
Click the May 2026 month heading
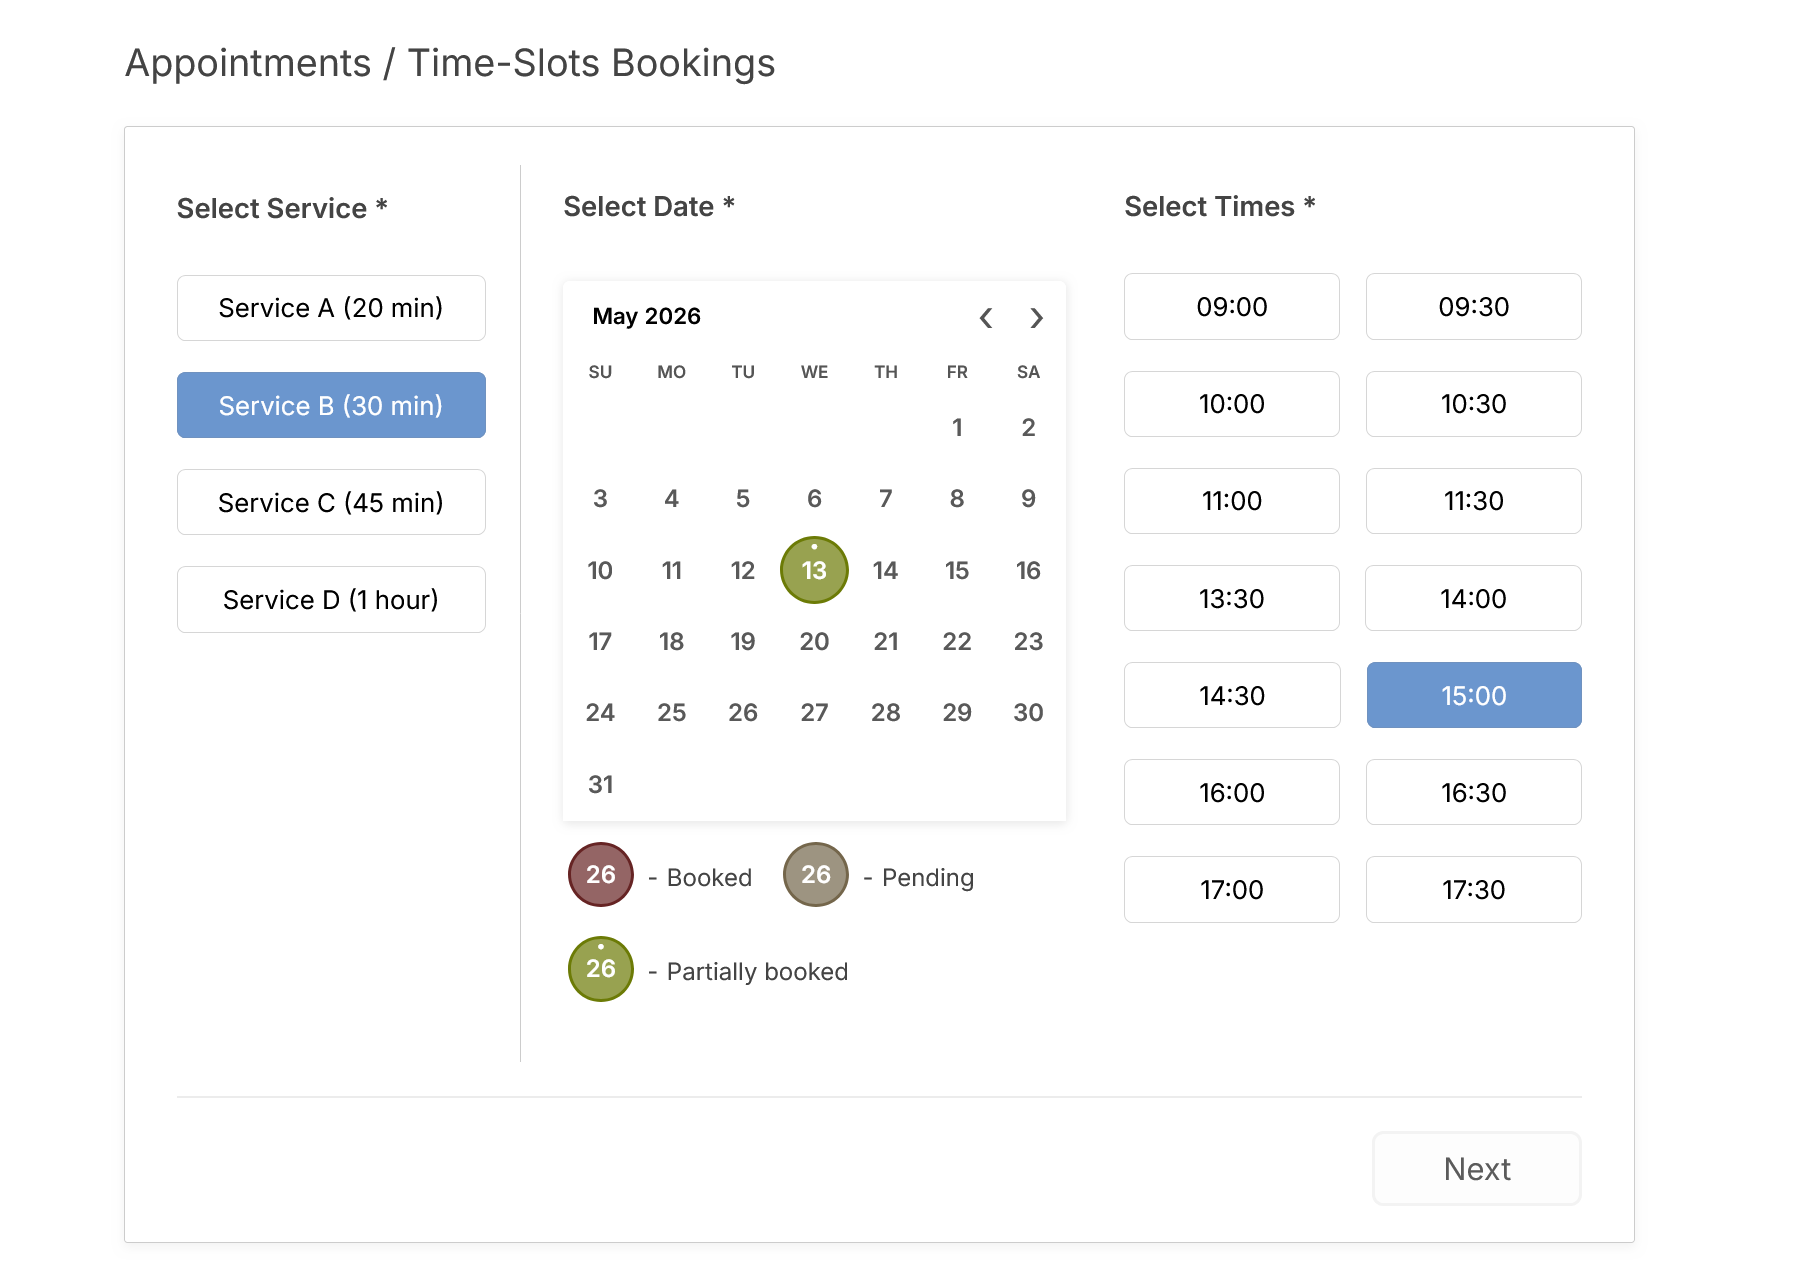(x=646, y=316)
